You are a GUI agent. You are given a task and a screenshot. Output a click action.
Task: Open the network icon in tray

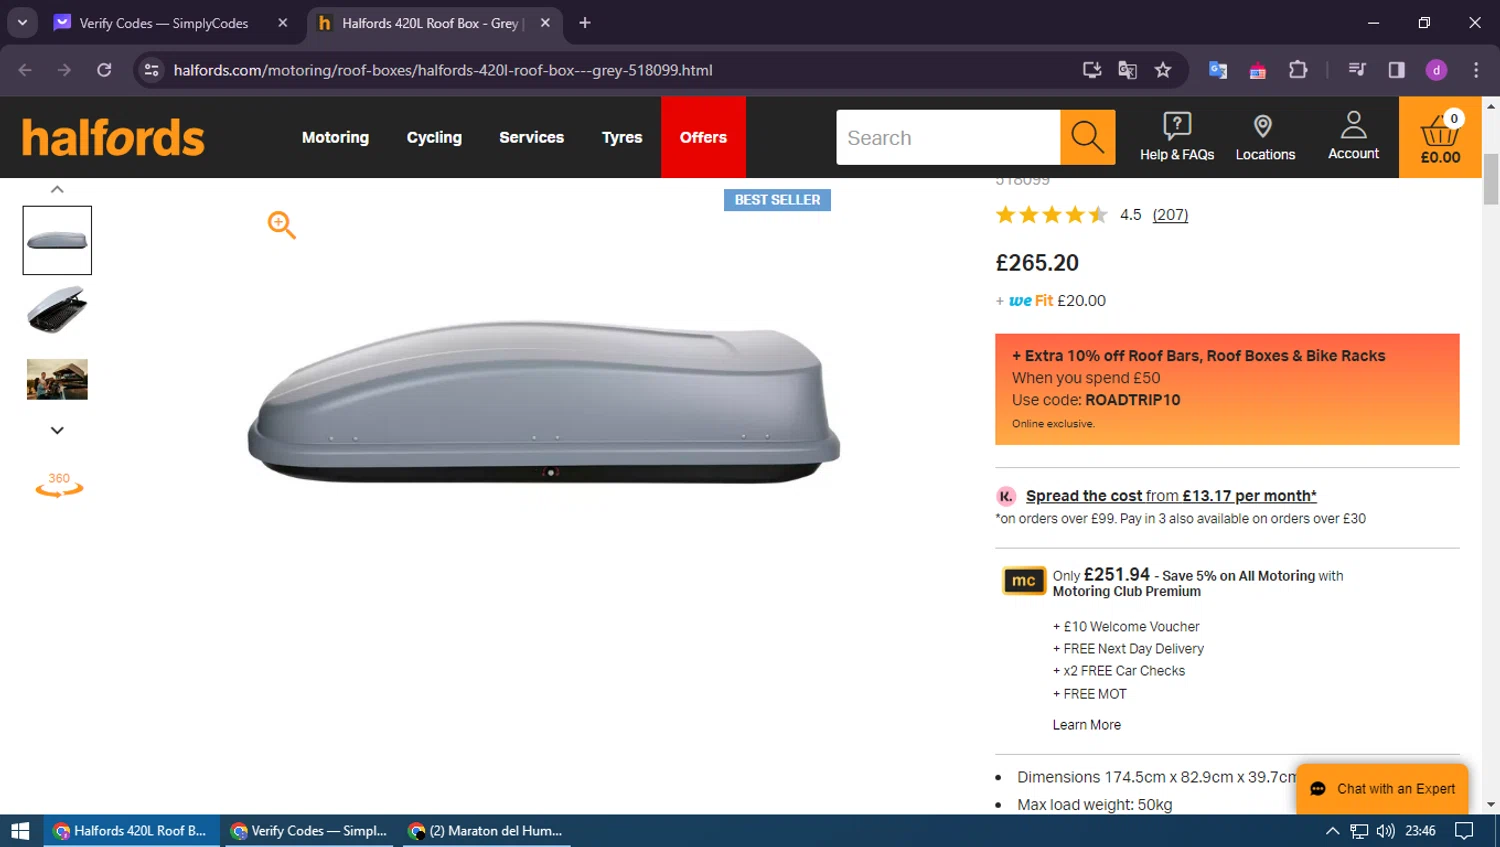[x=1359, y=831]
